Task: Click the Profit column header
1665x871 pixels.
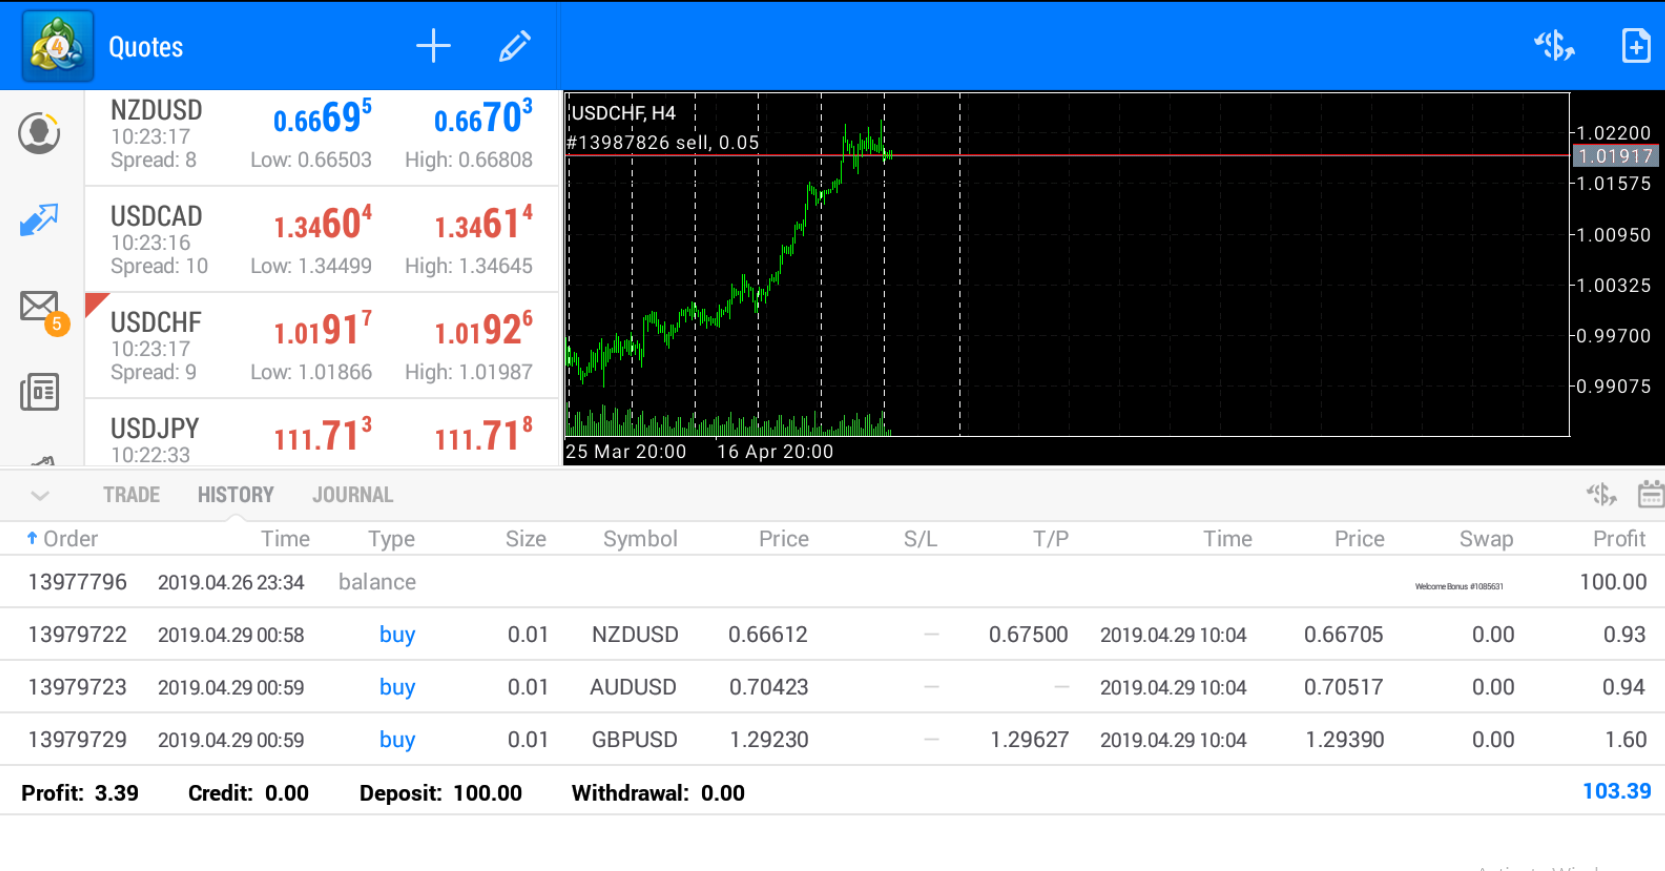Action: [x=1619, y=539]
